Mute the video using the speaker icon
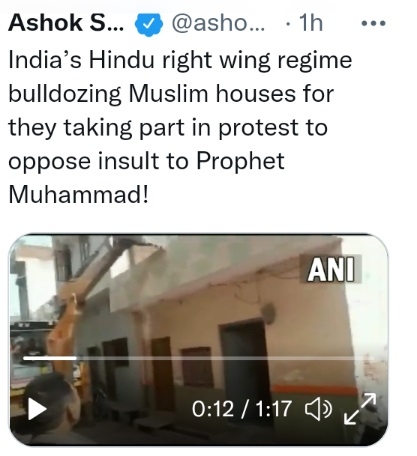The image size is (417, 456). point(319,409)
